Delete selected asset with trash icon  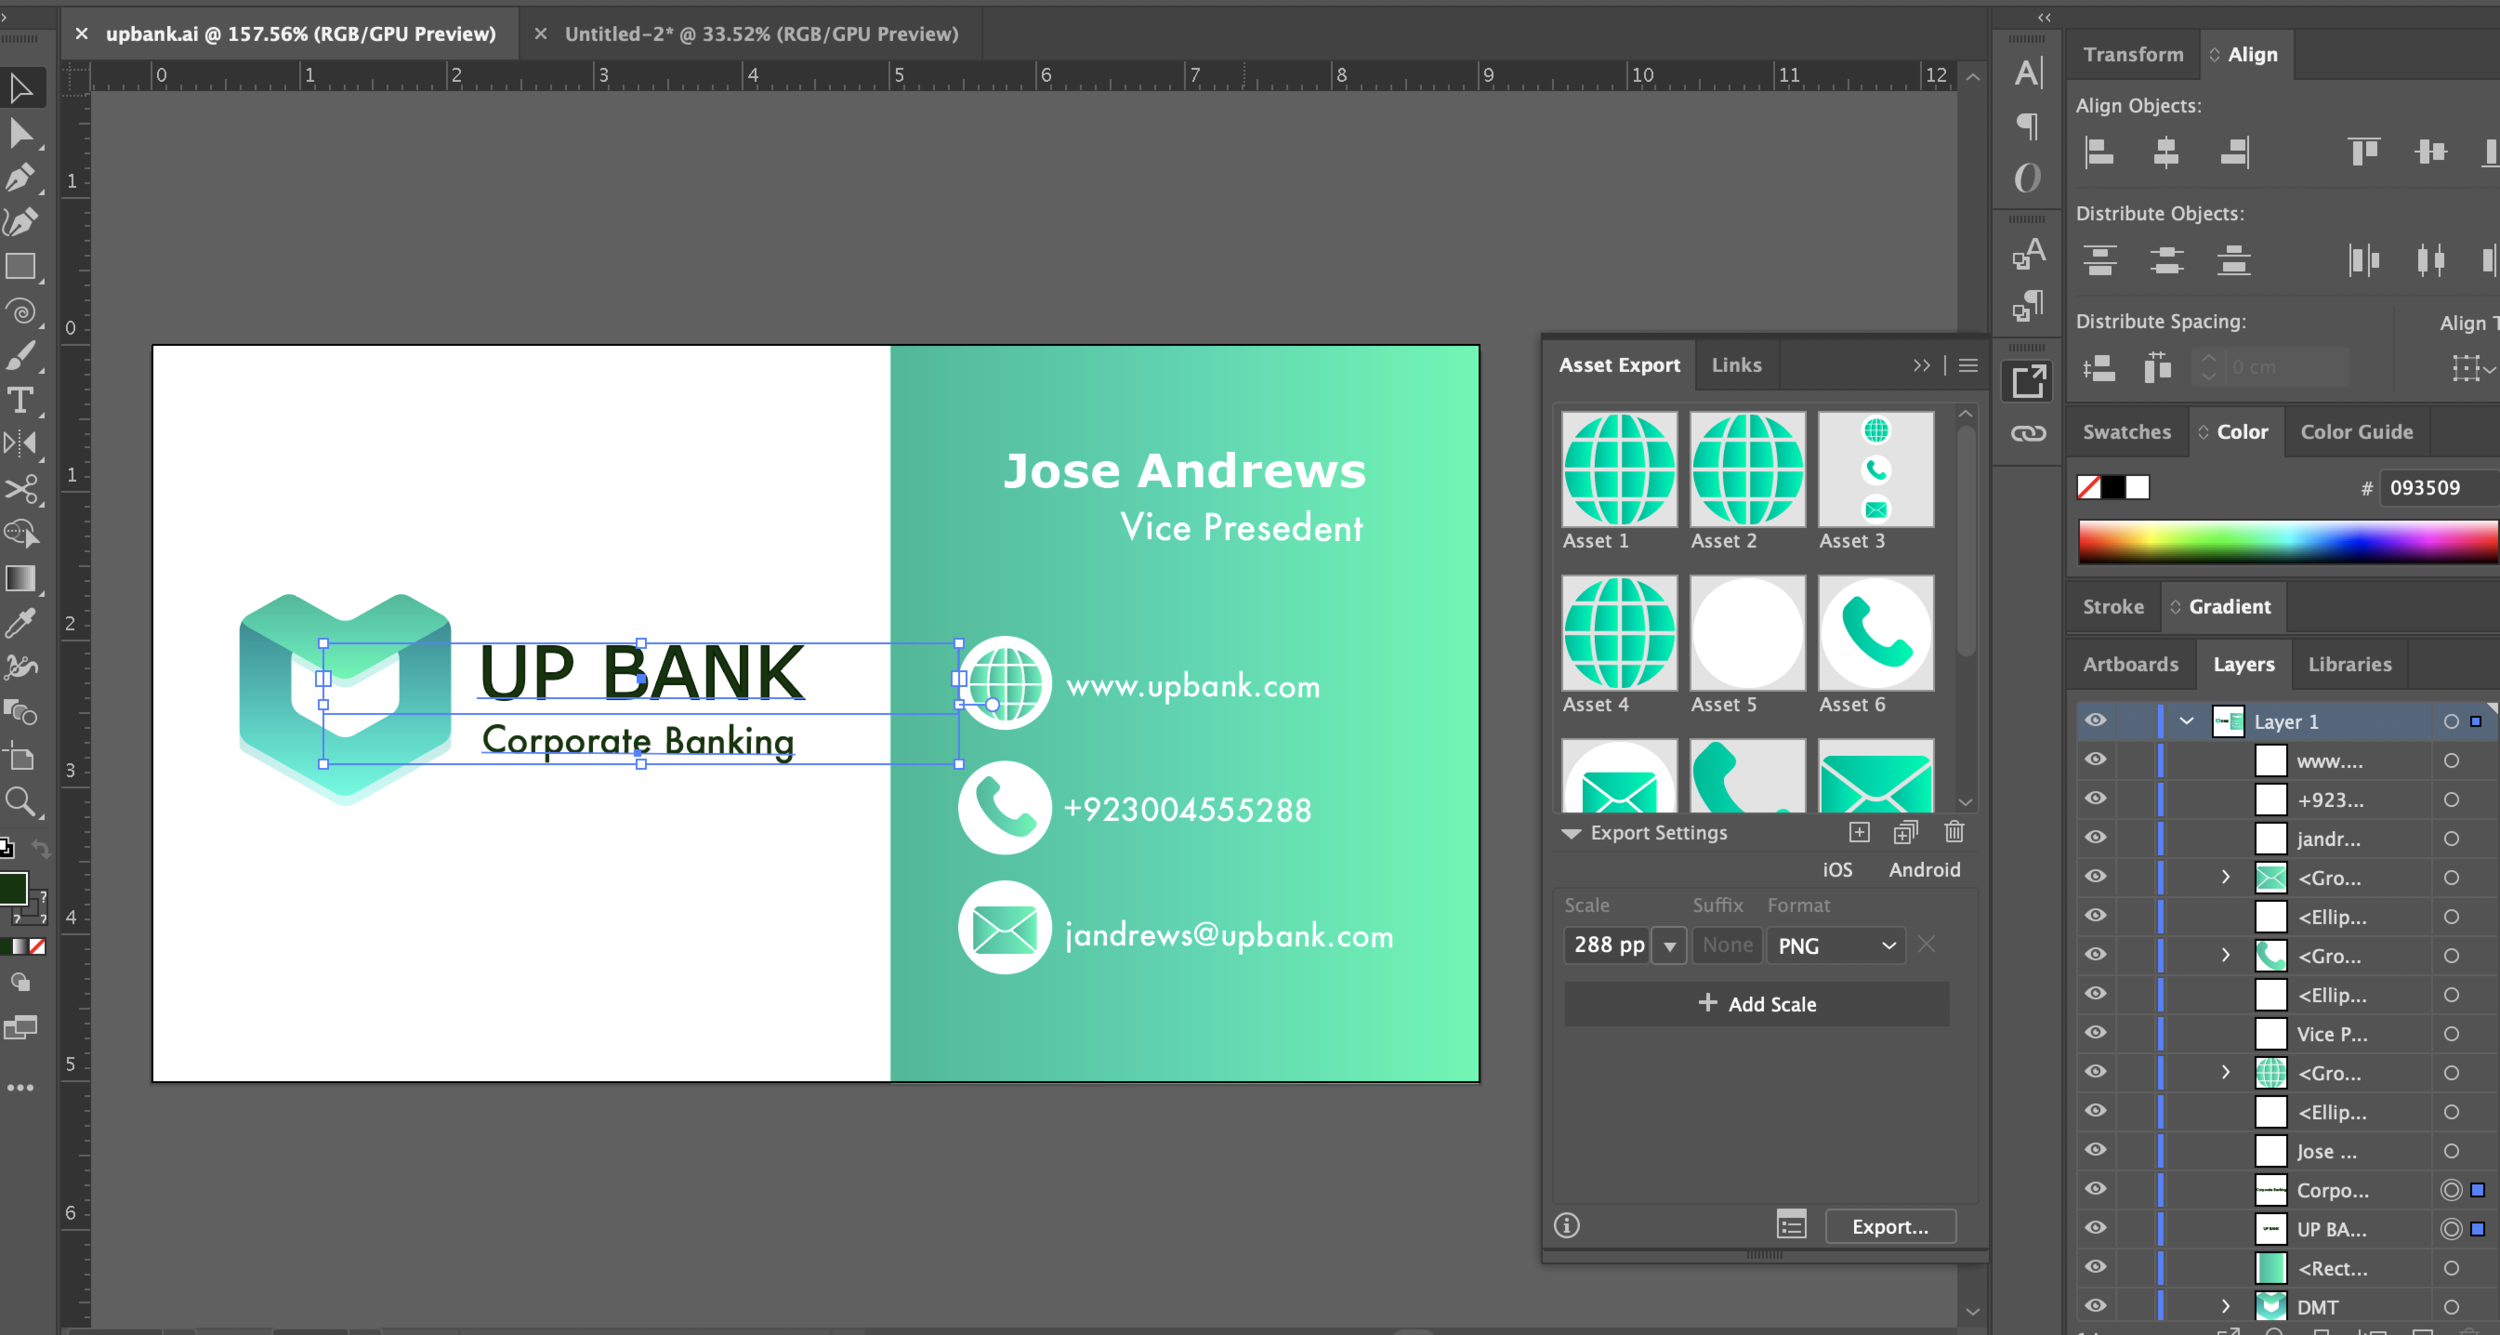pos(1954,832)
